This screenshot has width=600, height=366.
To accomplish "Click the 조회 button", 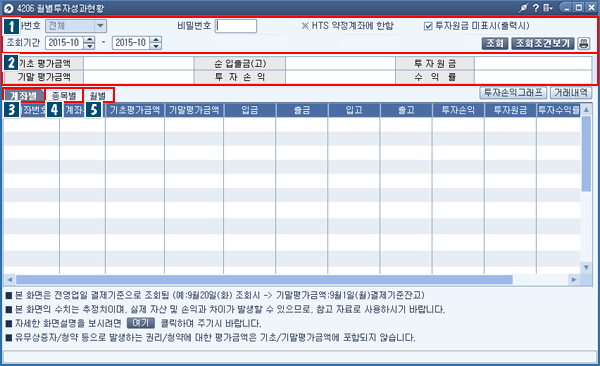I will coord(495,43).
